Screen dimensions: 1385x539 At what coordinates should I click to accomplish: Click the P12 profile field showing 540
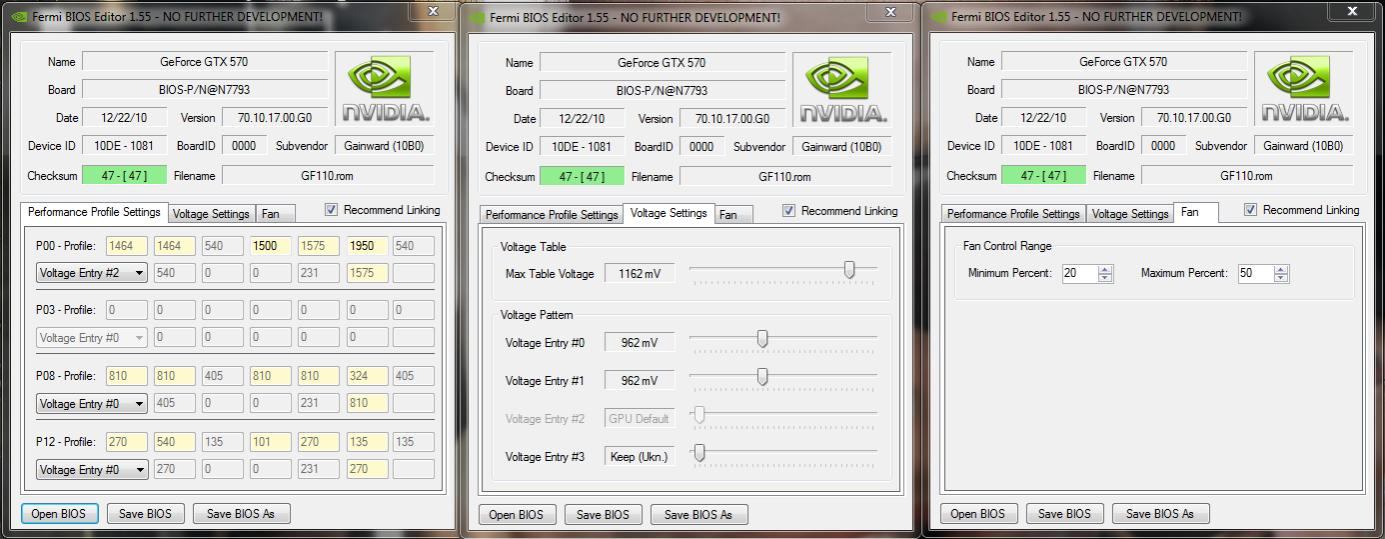tap(174, 442)
